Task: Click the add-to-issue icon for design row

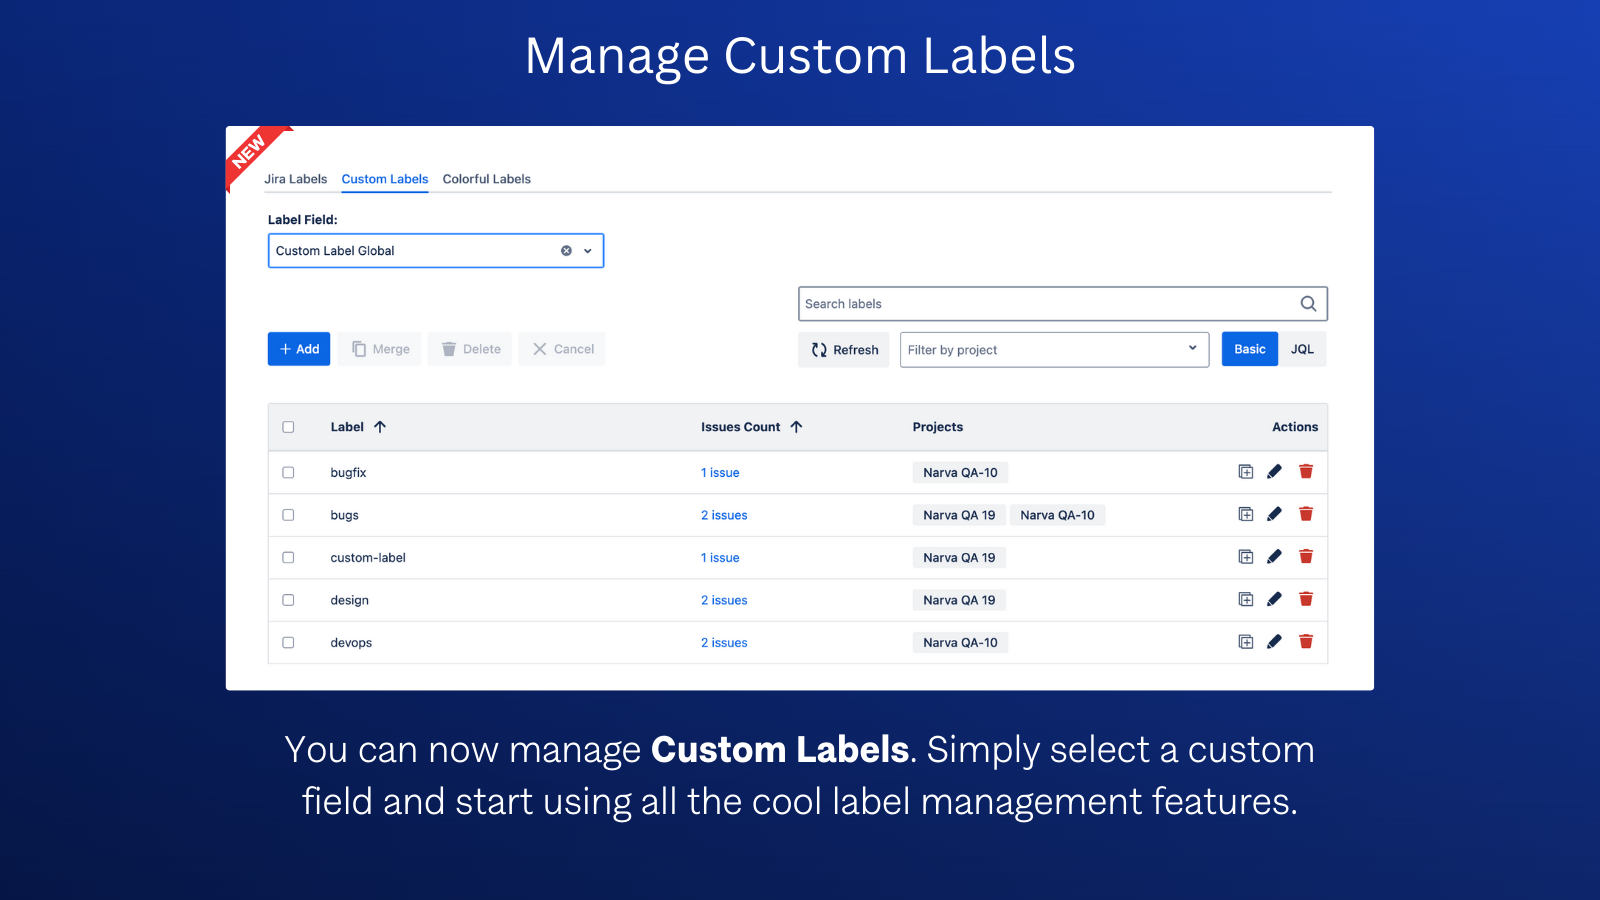Action: point(1245,599)
